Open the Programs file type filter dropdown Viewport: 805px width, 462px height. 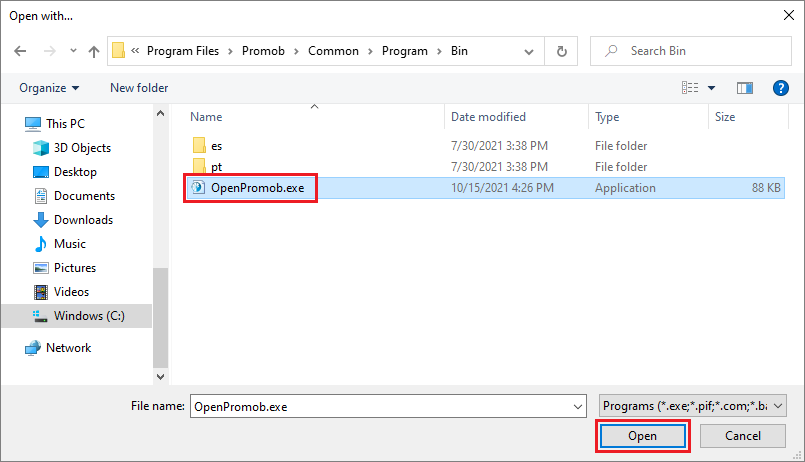692,406
